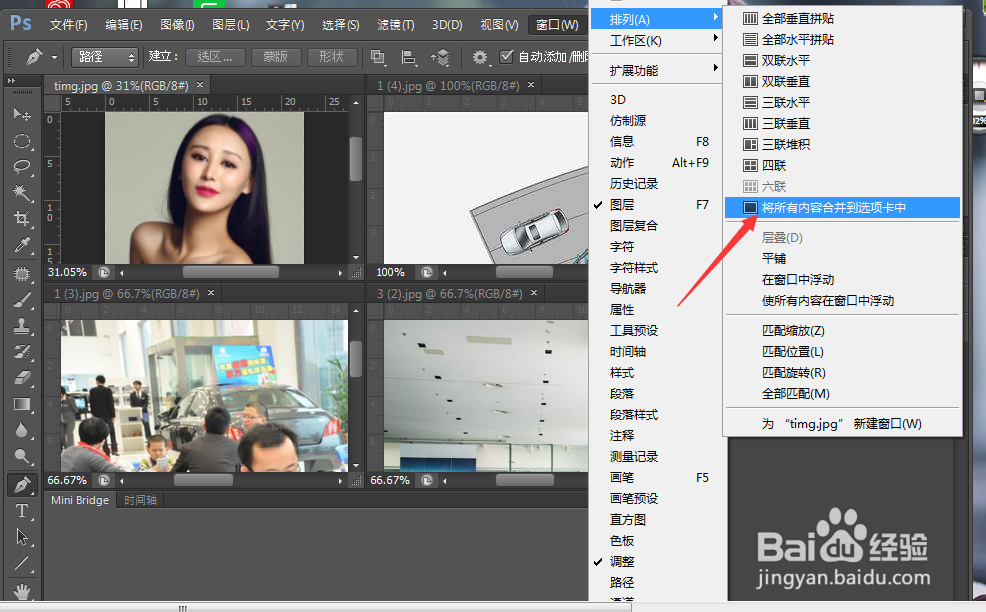Viewport: 986px width, 612px height.
Task: Click the 66.67% zoom field for 1 (3).jpg
Action: coord(65,480)
